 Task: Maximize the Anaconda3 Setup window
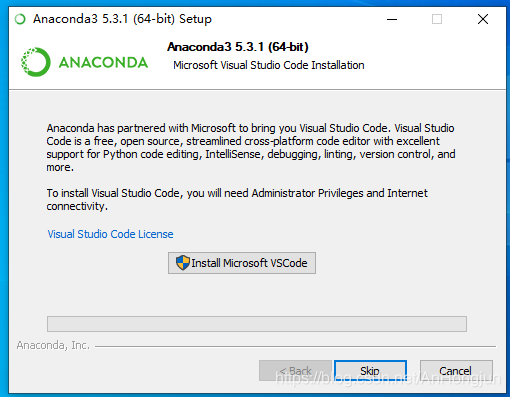pyautogui.click(x=437, y=19)
